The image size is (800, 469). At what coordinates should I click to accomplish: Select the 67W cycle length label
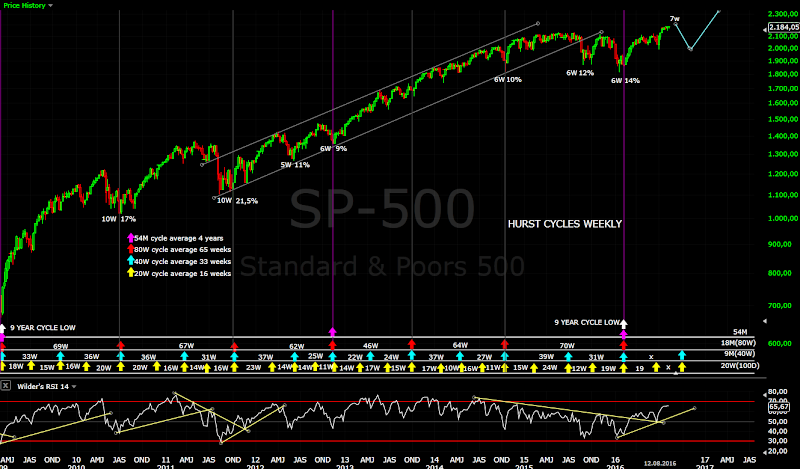[186, 345]
